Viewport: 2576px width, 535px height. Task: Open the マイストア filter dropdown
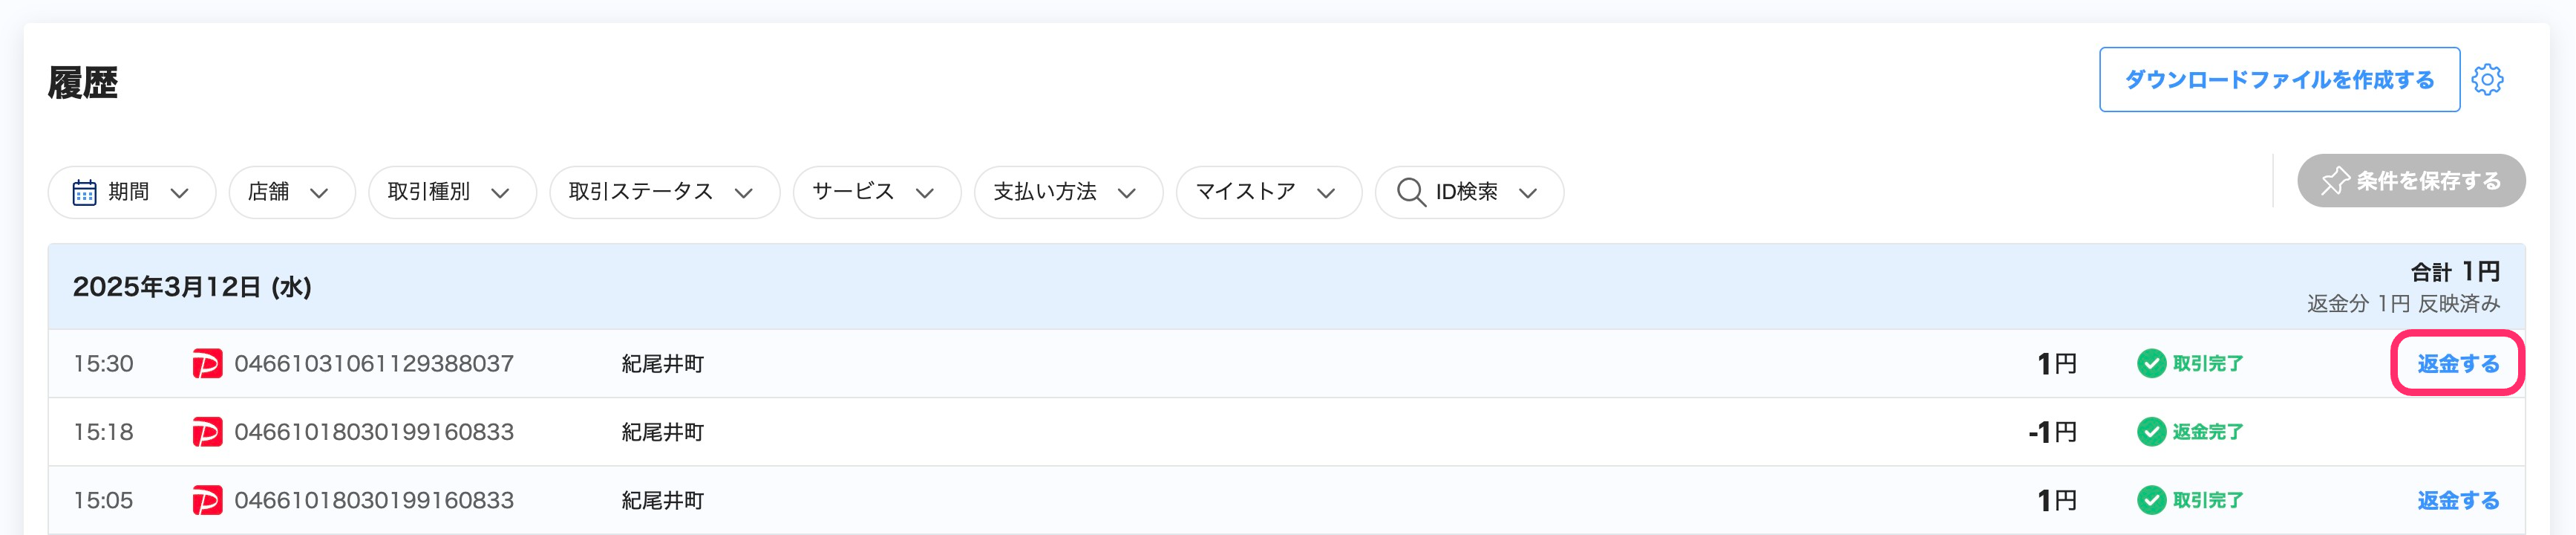[x=1269, y=192]
